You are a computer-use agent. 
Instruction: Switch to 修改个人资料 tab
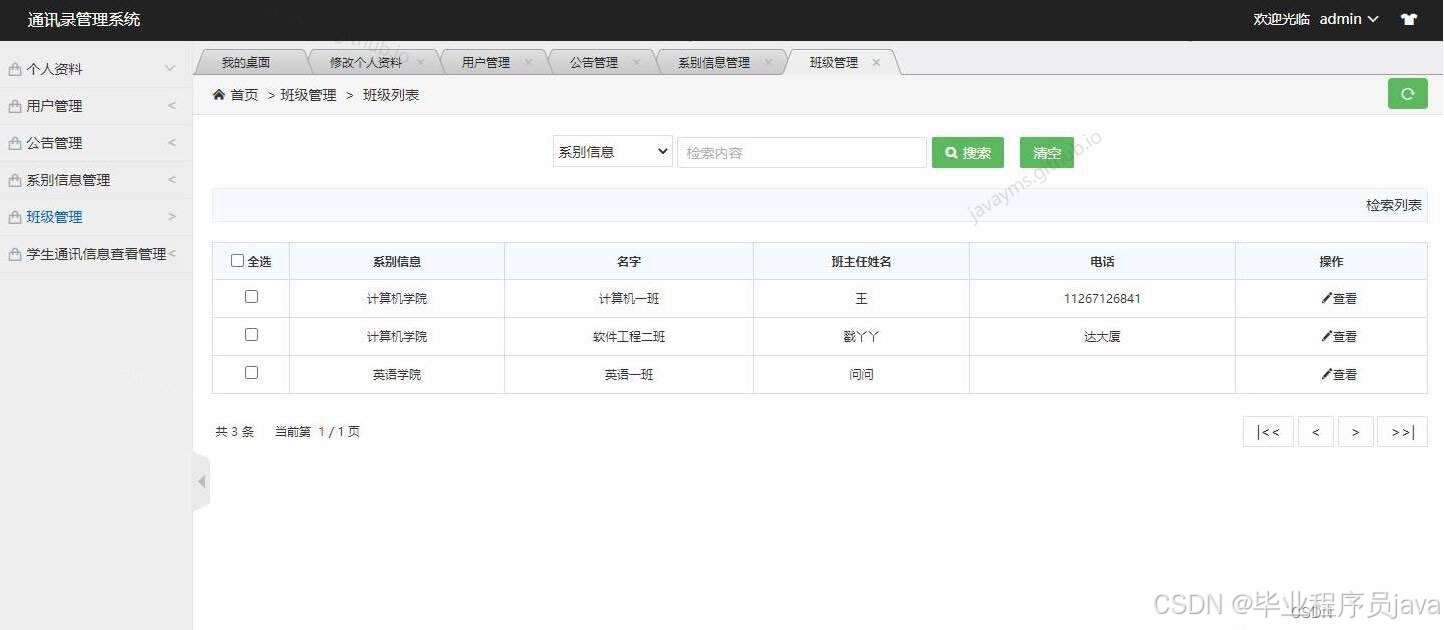click(366, 62)
